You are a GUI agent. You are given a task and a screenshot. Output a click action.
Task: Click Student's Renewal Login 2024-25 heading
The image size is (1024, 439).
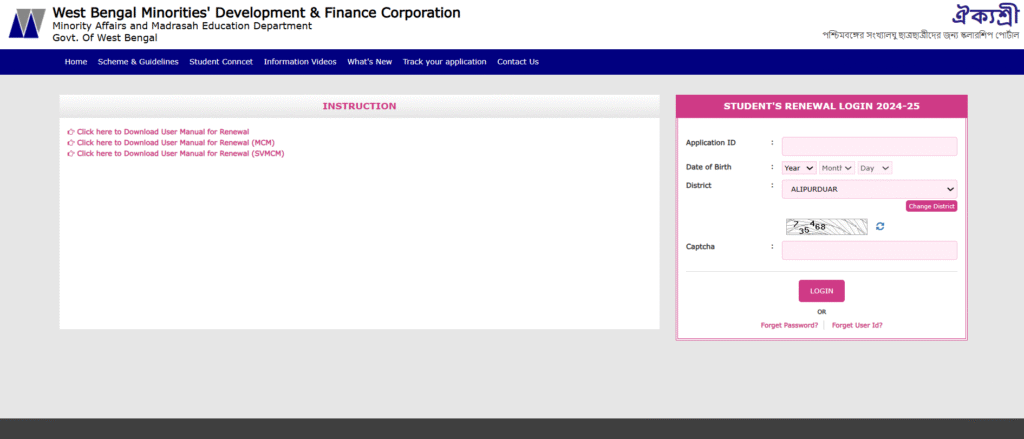[x=822, y=106]
